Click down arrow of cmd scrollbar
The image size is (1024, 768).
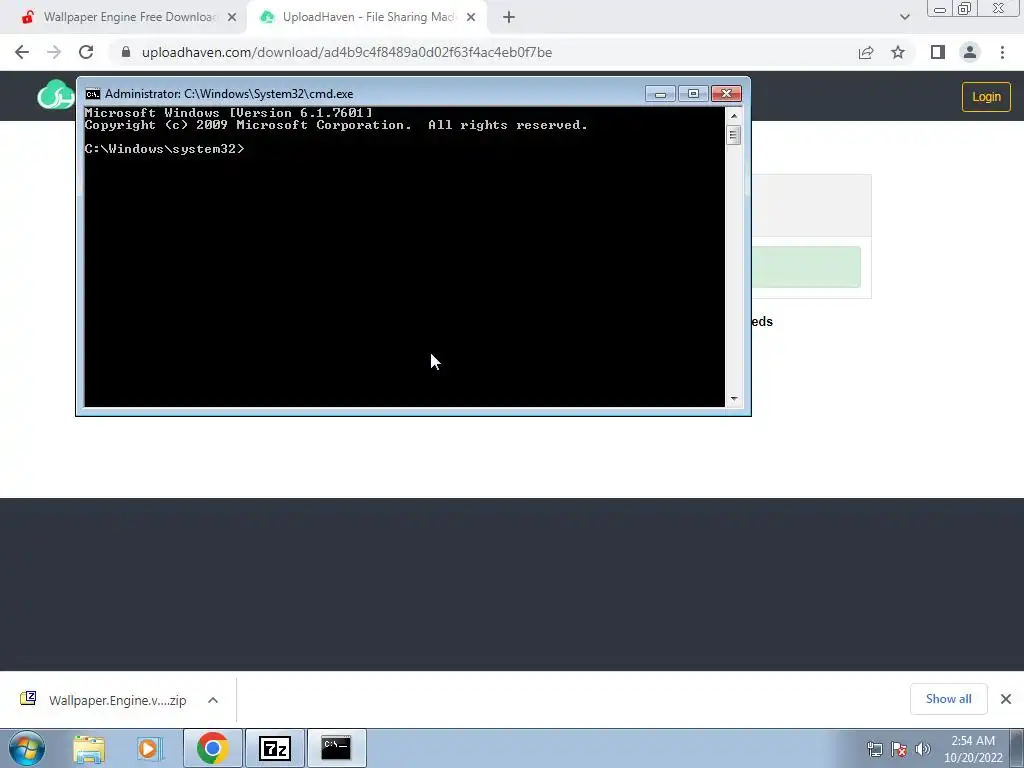click(733, 398)
